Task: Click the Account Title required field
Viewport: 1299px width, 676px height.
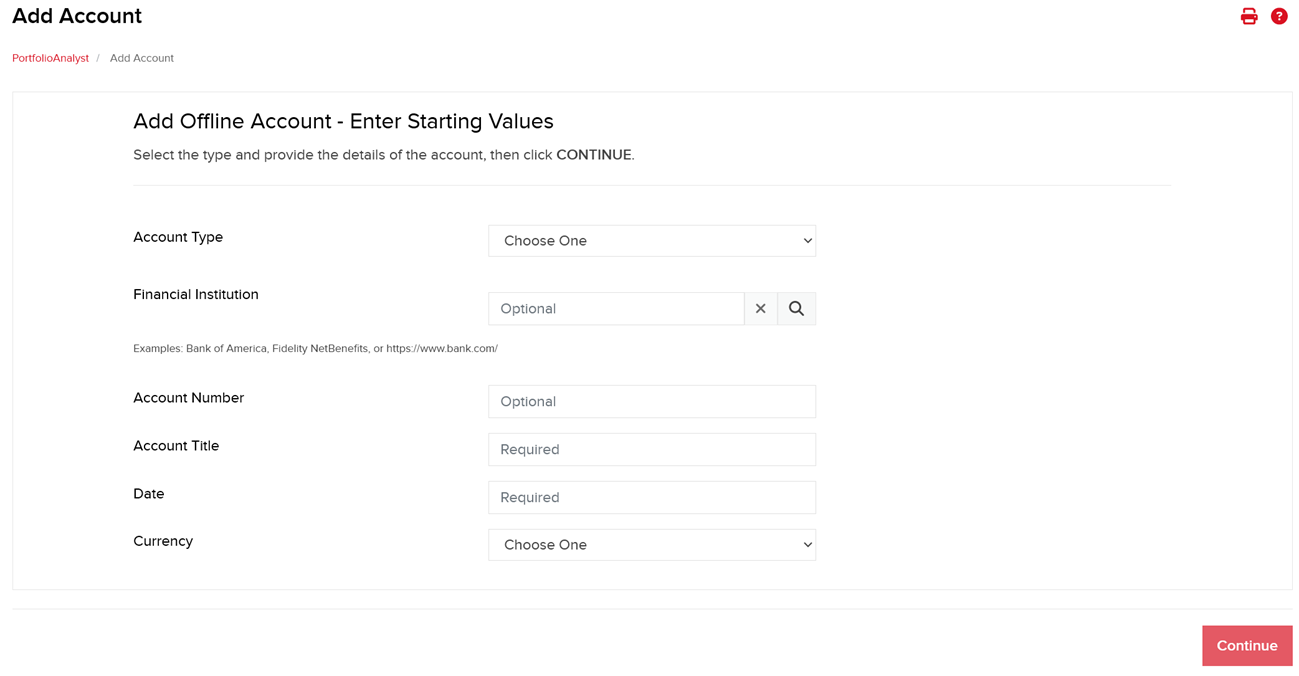Action: pyautogui.click(x=651, y=449)
